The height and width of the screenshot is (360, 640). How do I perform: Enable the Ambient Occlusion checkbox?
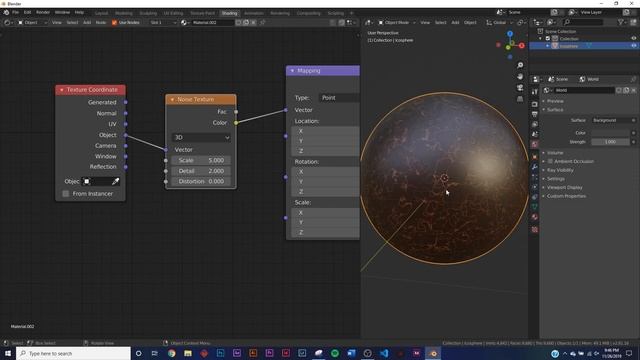click(x=550, y=161)
